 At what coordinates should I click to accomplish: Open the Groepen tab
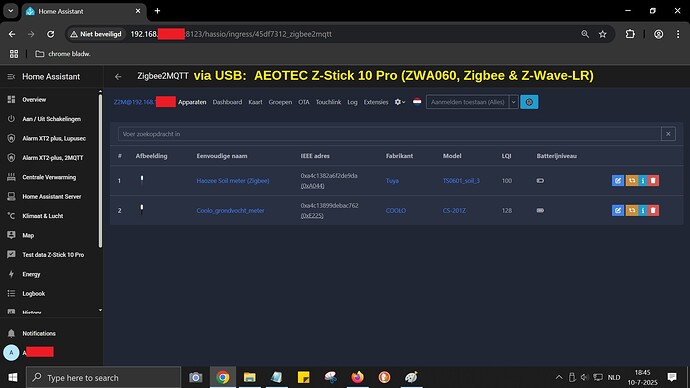pyautogui.click(x=280, y=102)
